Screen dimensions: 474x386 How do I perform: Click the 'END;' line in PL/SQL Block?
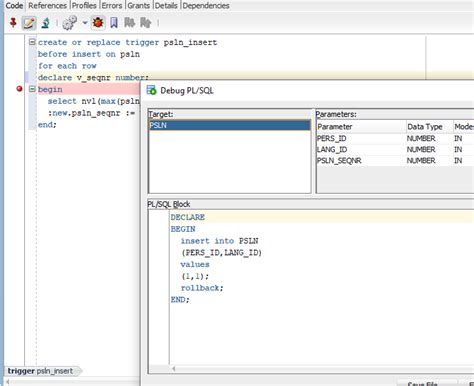coord(180,300)
